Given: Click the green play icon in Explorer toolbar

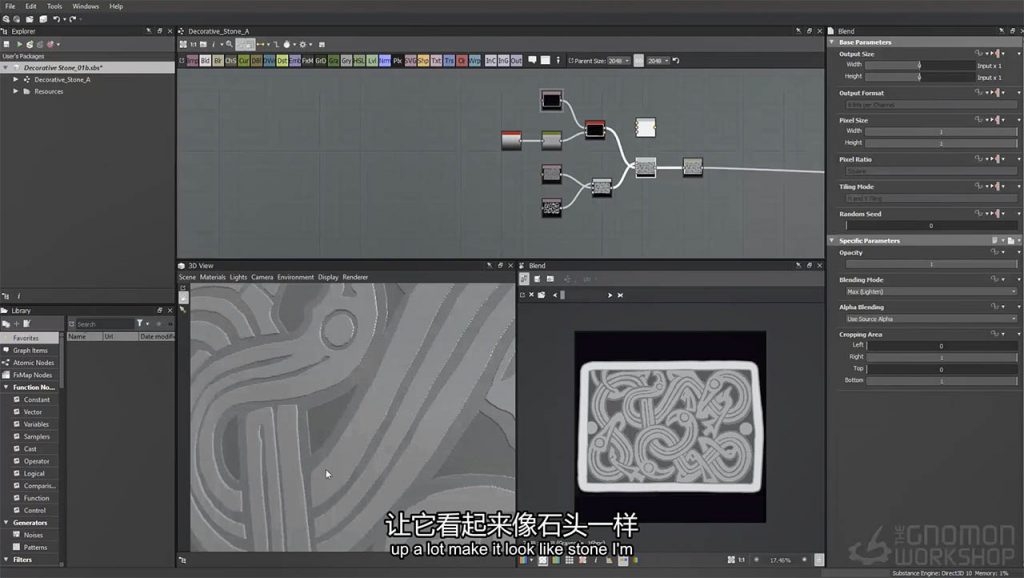Looking at the screenshot, I should (20, 44).
